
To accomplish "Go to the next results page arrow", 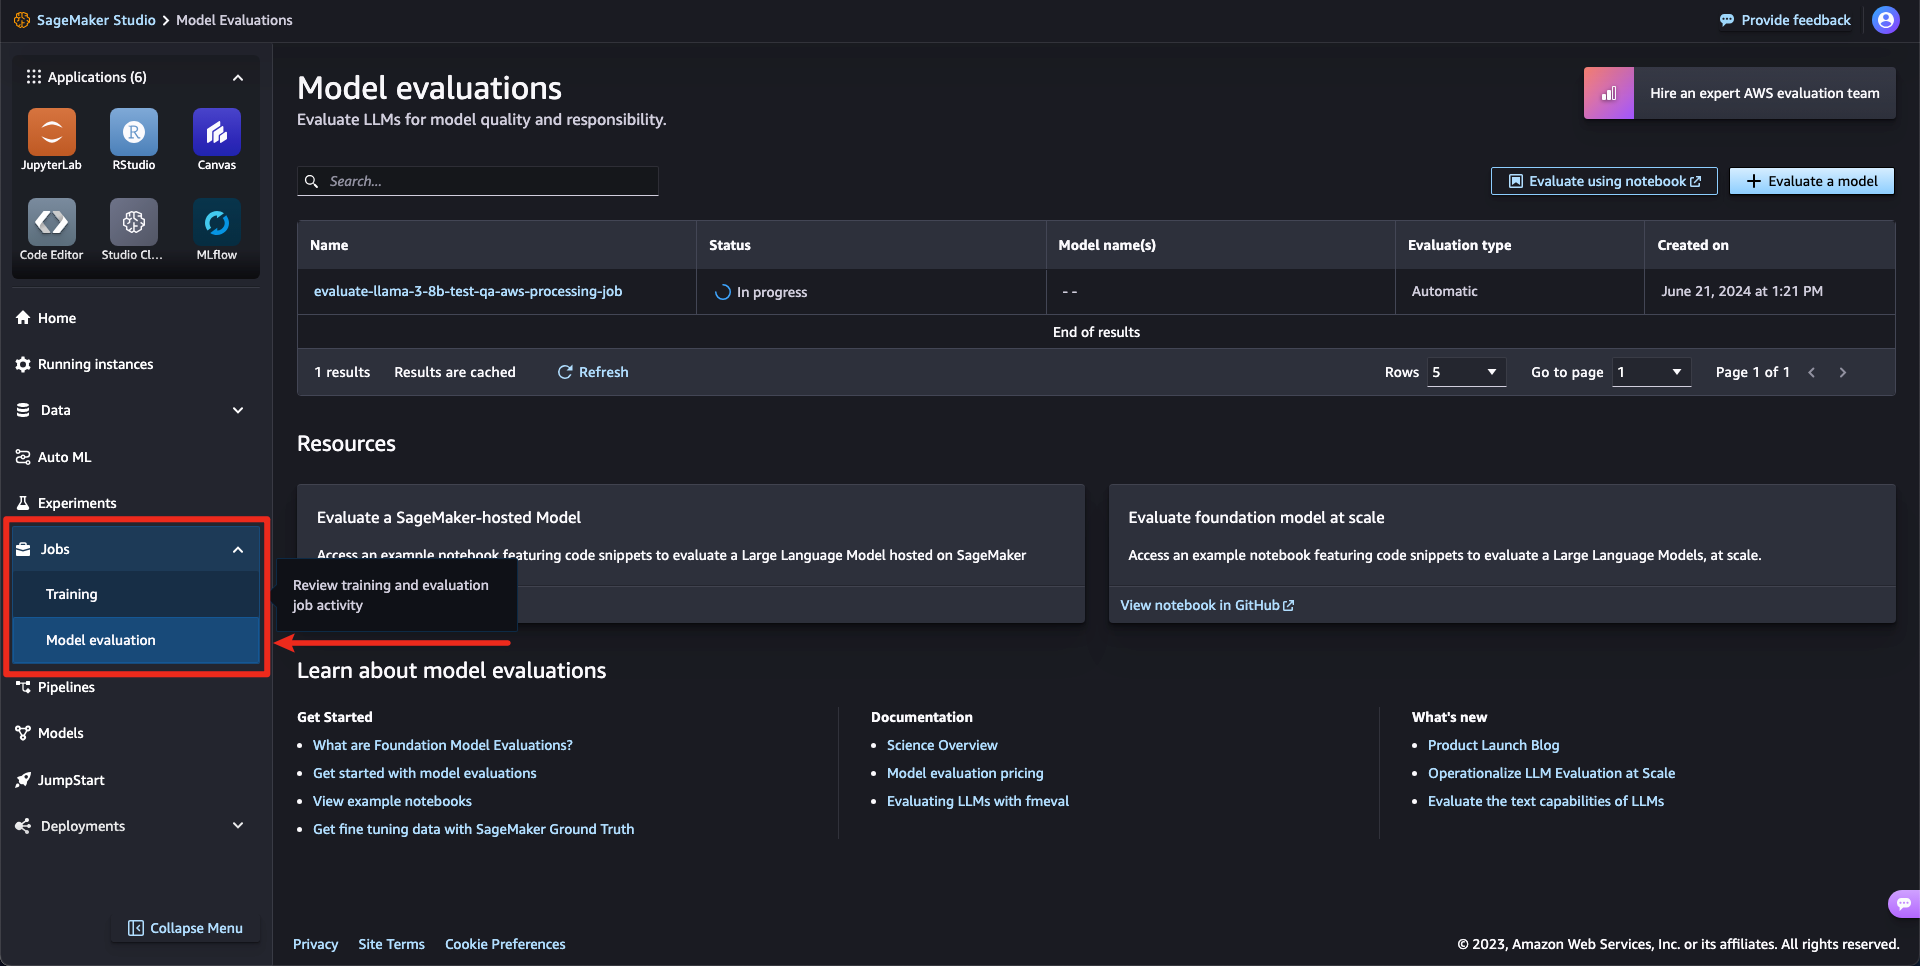I will [x=1843, y=372].
